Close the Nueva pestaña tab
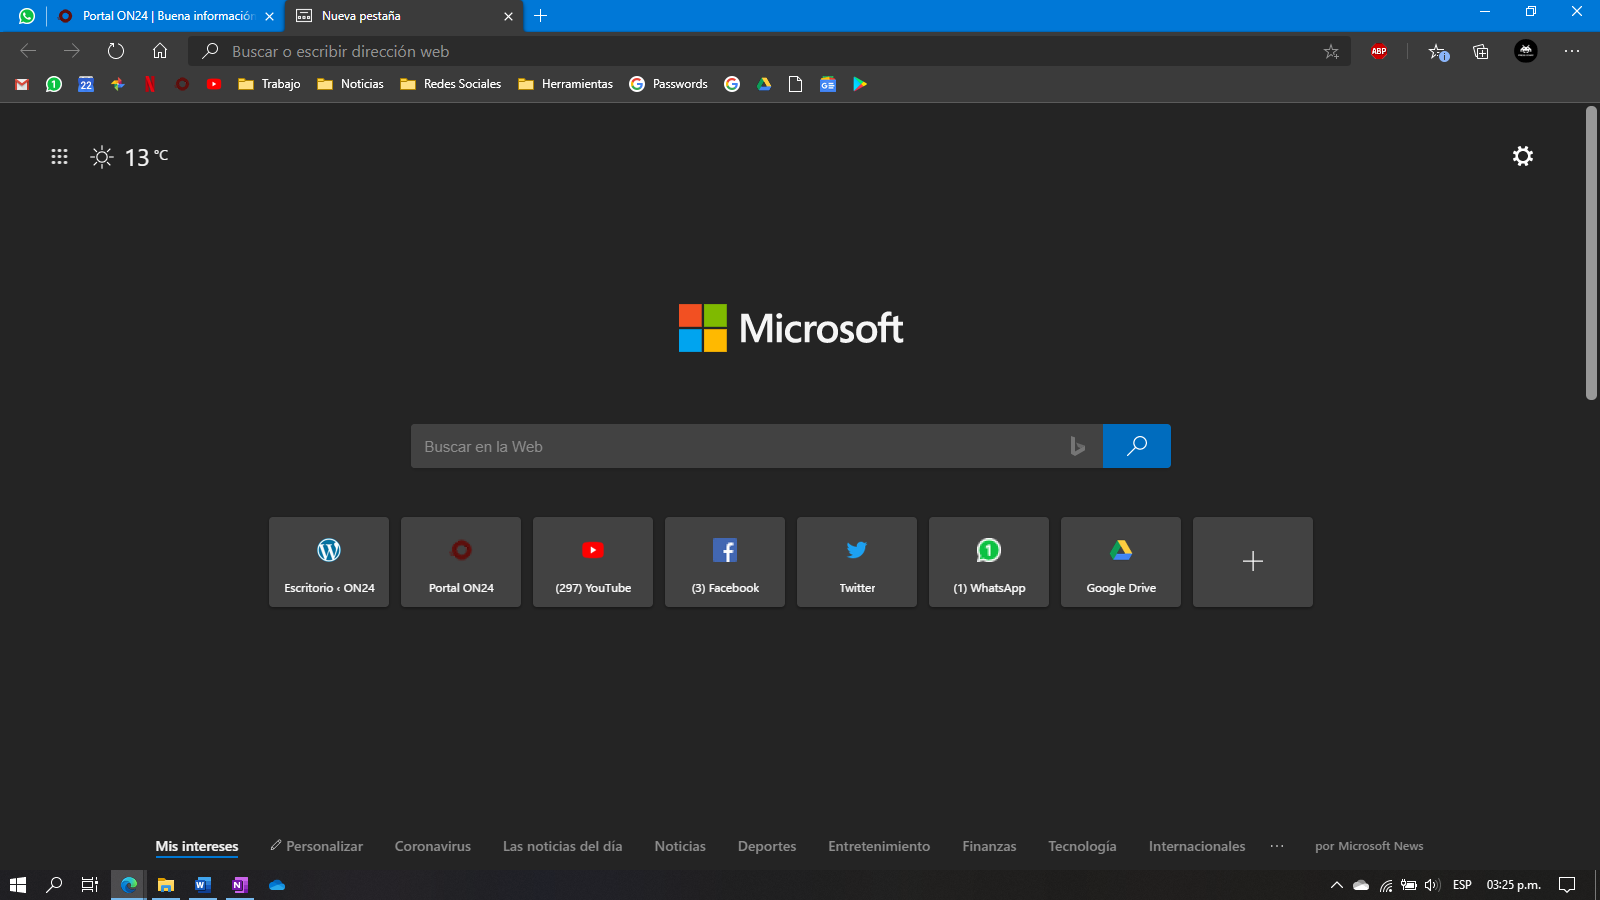 click(x=508, y=16)
